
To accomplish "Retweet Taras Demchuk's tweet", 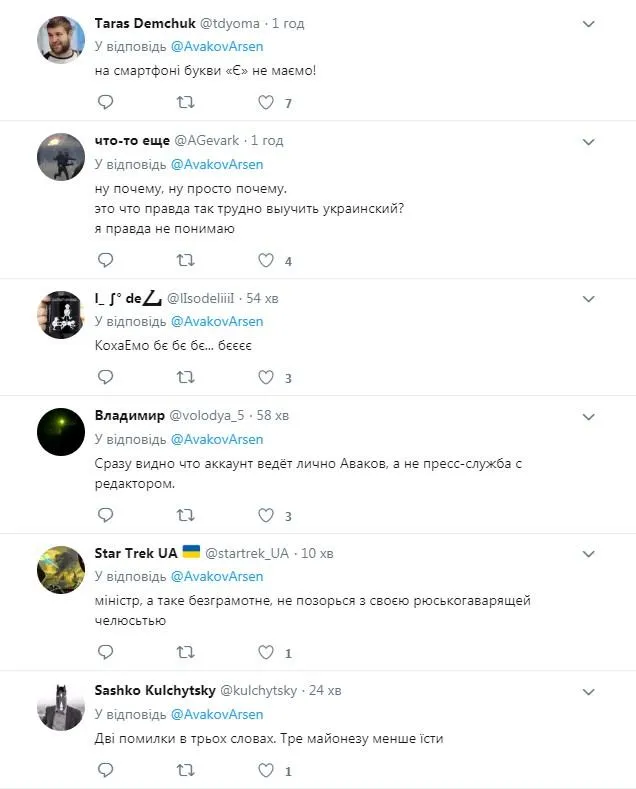I will [186, 102].
